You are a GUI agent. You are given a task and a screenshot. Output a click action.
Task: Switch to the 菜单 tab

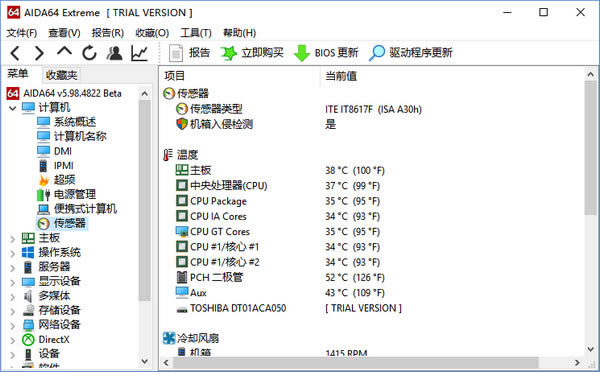tap(18, 73)
